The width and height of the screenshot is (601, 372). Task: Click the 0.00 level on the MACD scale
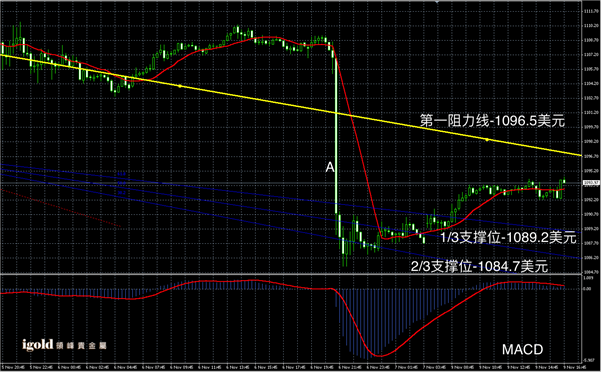click(x=587, y=288)
